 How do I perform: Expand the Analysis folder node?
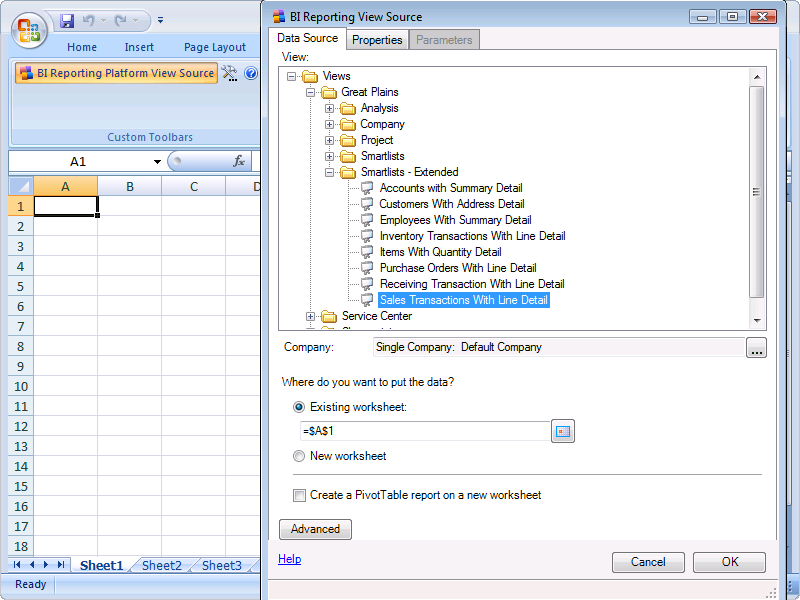pyautogui.click(x=330, y=108)
